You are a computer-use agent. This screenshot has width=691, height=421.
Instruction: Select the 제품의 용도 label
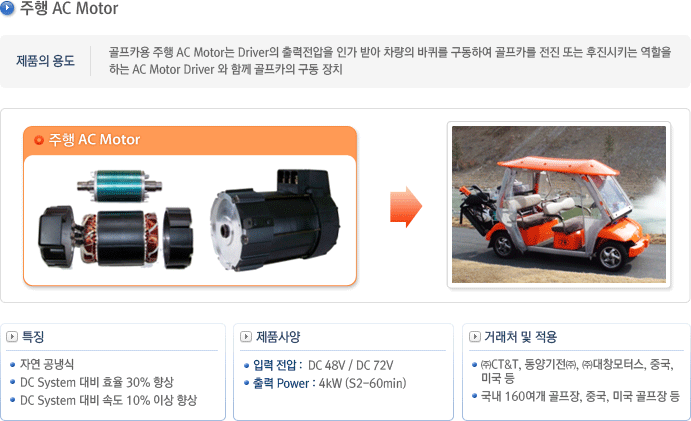[45, 60]
